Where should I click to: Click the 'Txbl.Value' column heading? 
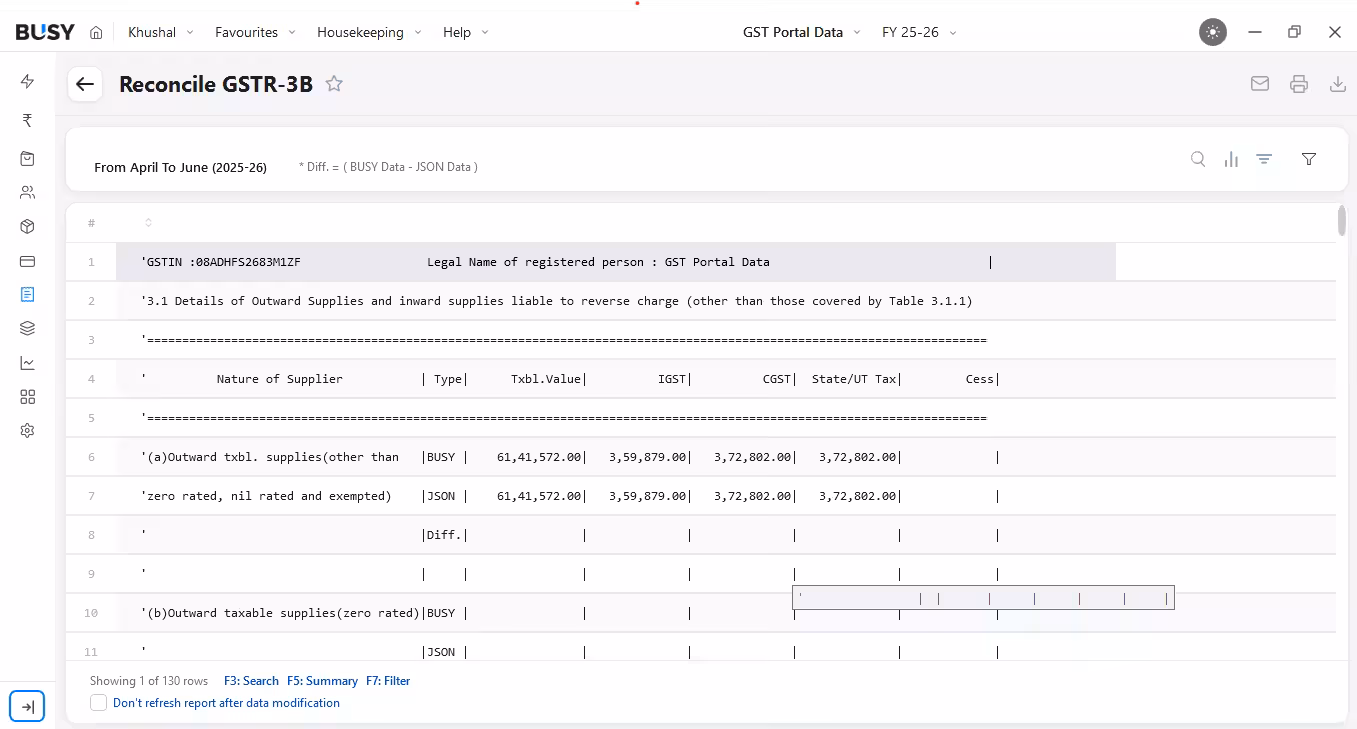pos(546,379)
